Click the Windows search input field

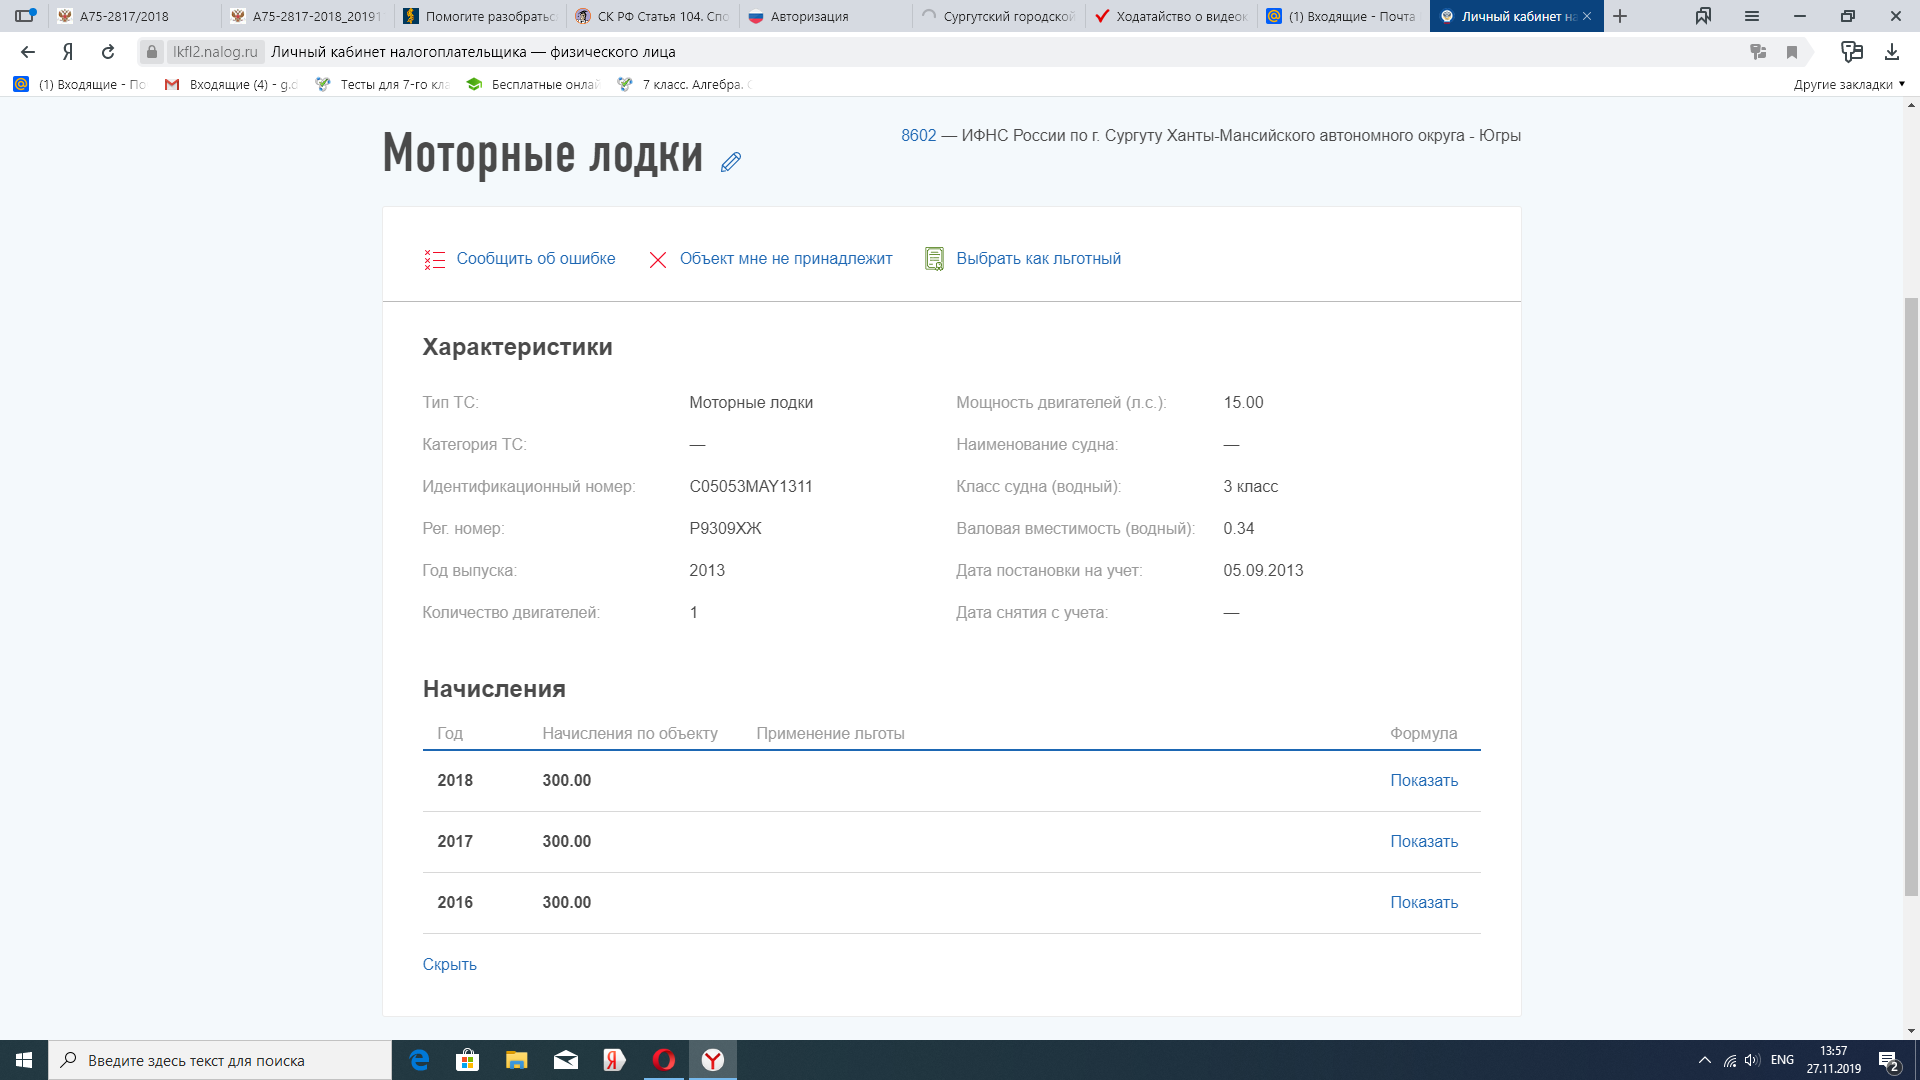[x=220, y=1060]
